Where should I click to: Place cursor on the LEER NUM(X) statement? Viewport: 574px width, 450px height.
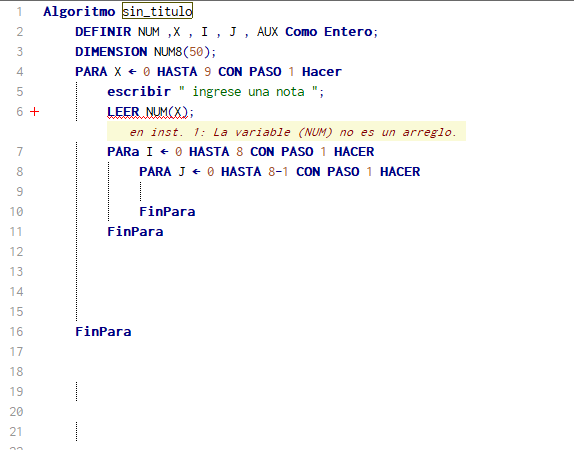tap(150, 112)
